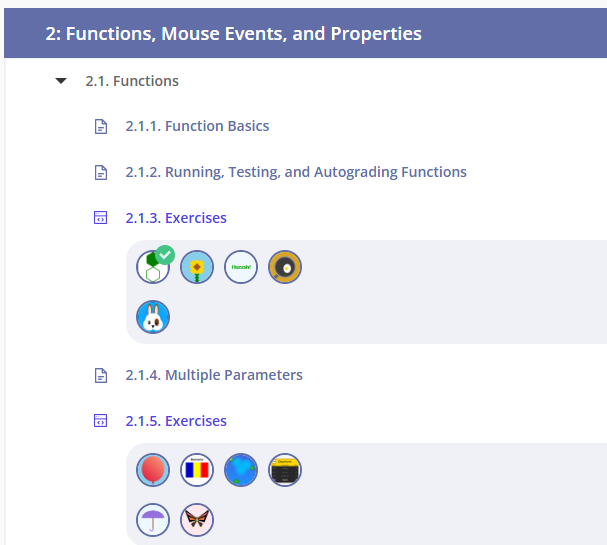Image resolution: width=607 pixels, height=545 pixels.
Task: Open the Romania flag exercise
Action: pos(197,470)
